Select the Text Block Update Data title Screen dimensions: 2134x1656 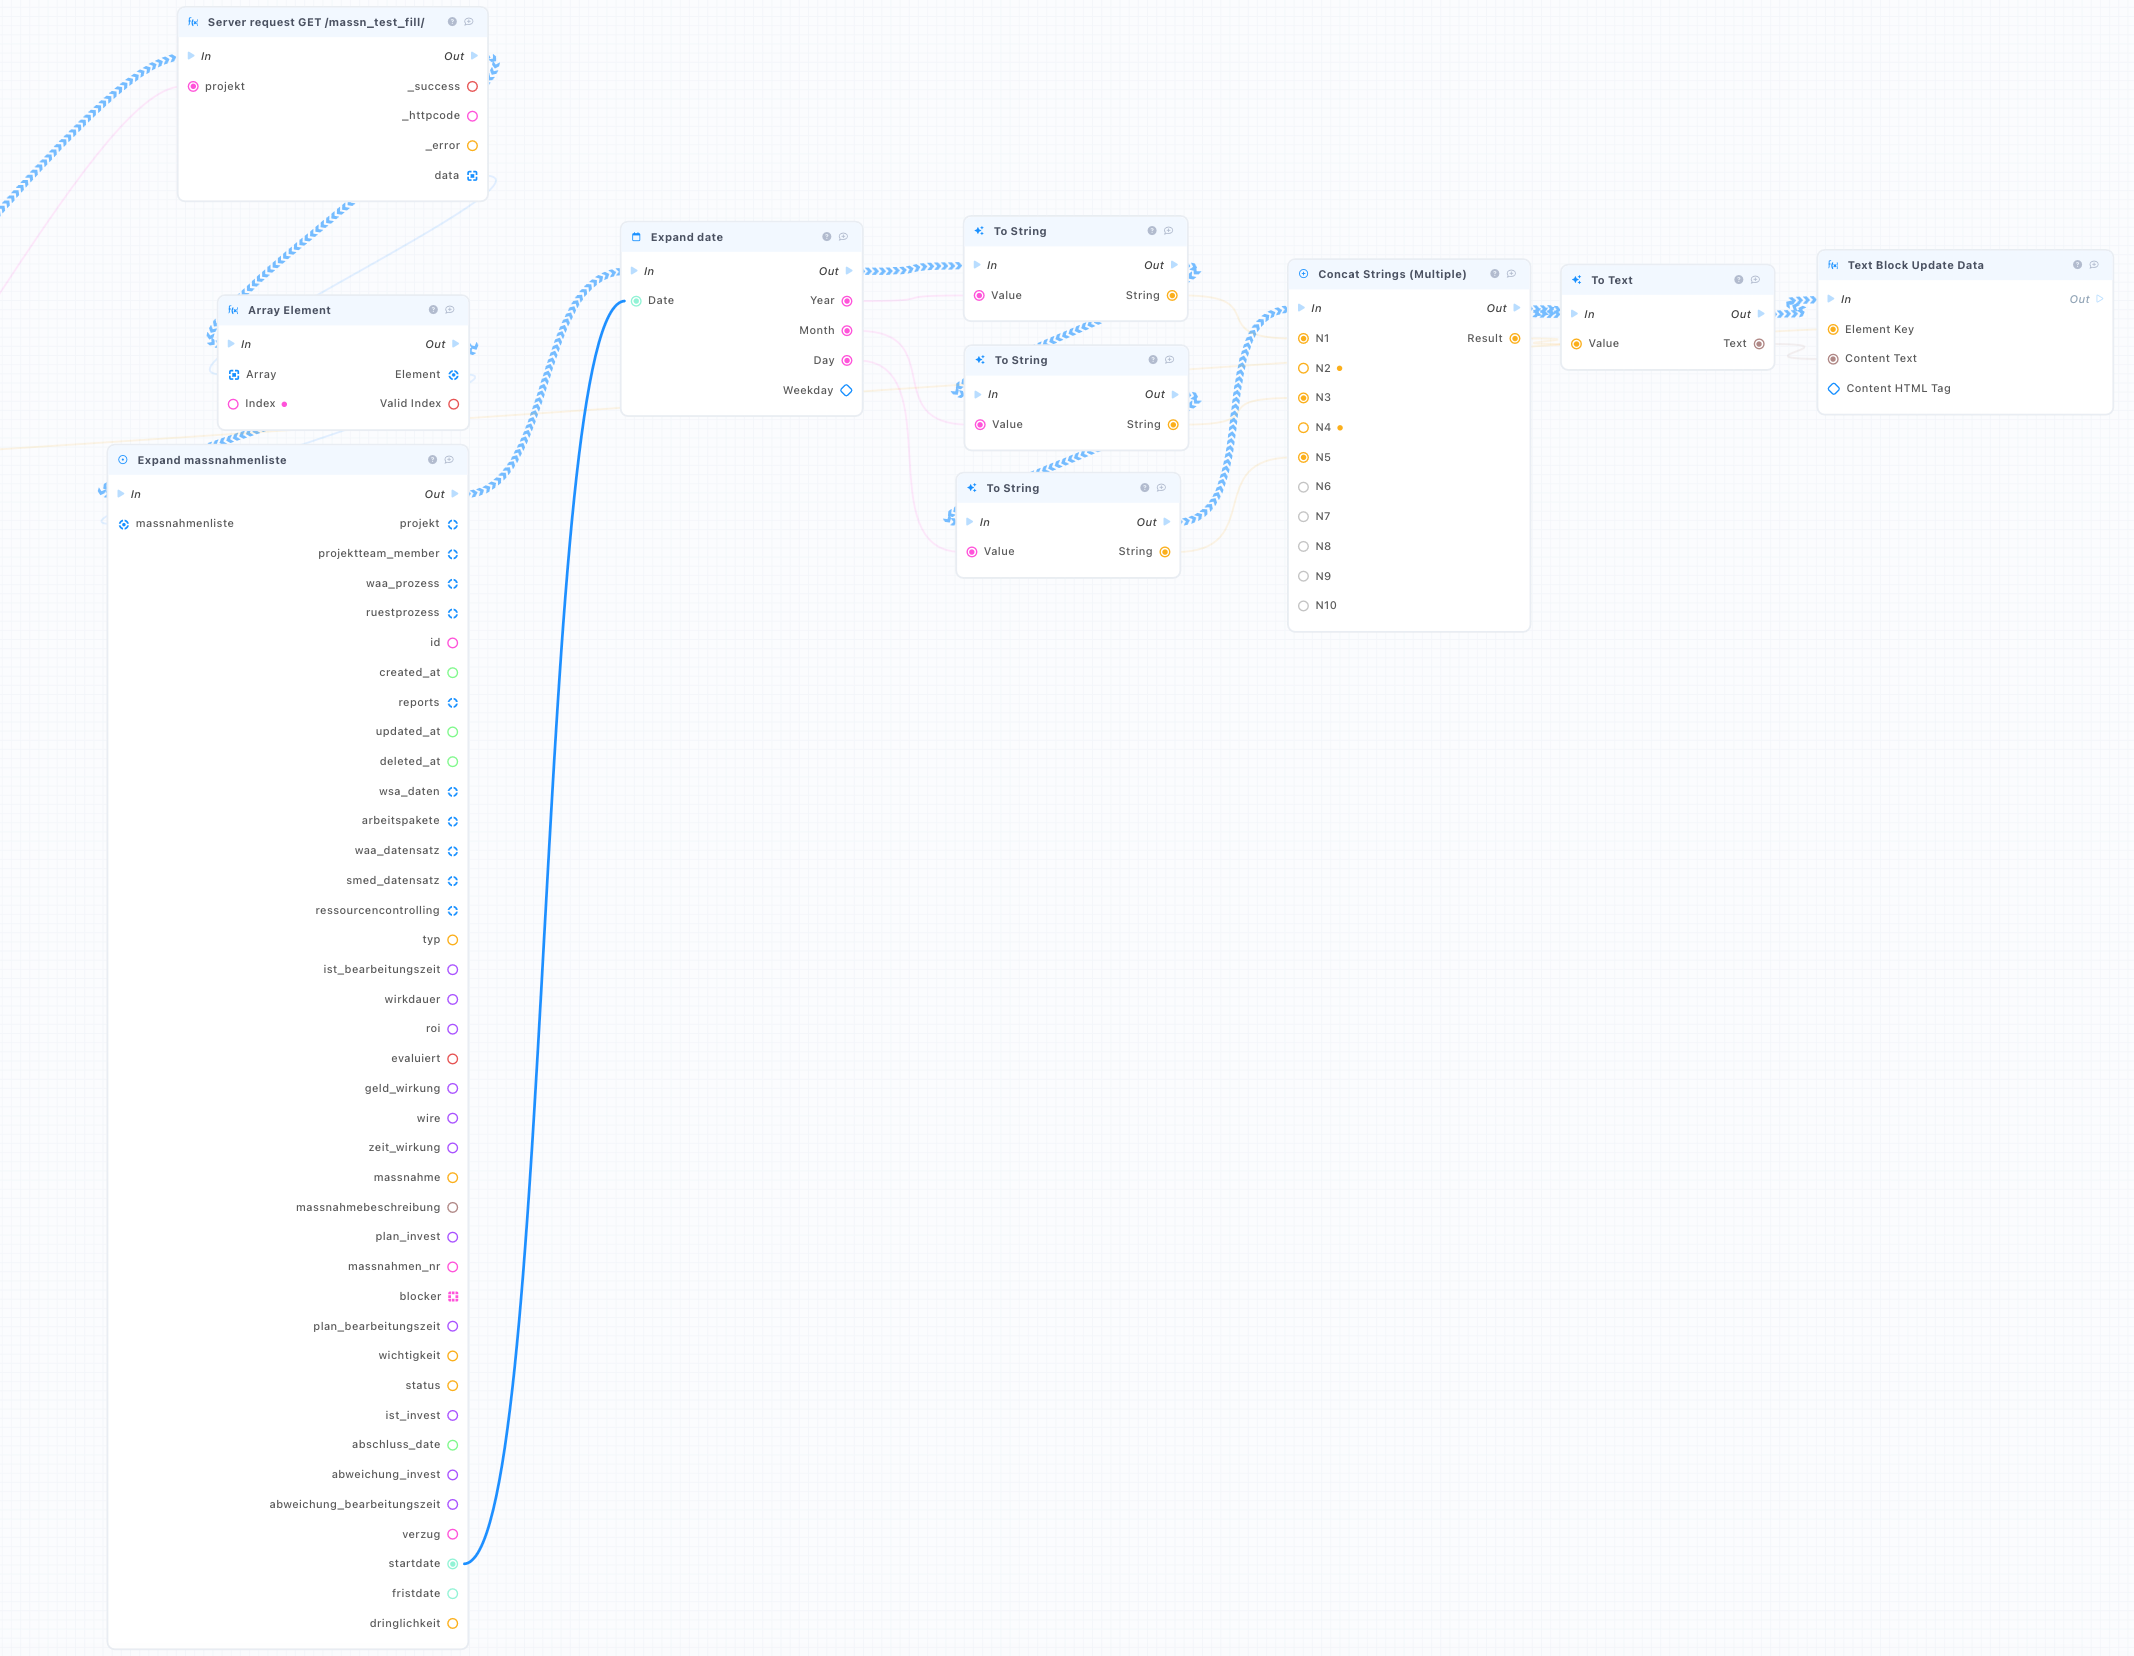click(1915, 265)
